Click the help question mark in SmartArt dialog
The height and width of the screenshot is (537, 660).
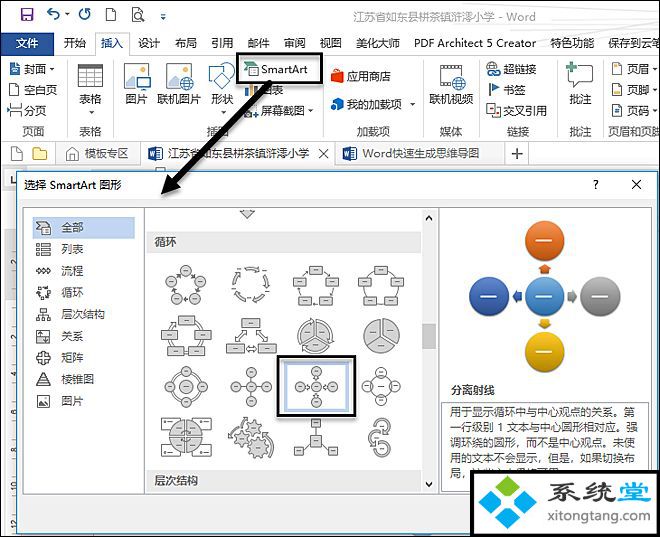click(595, 185)
